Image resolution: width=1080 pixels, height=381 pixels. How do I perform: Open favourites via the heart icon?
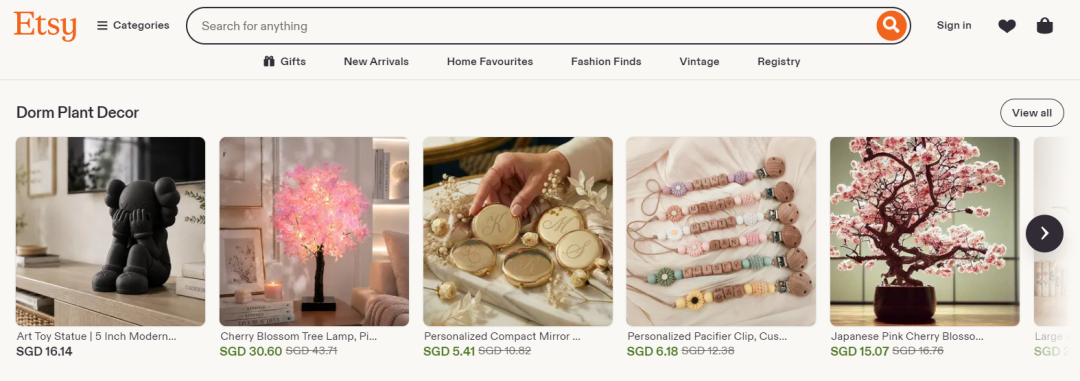tap(1007, 26)
